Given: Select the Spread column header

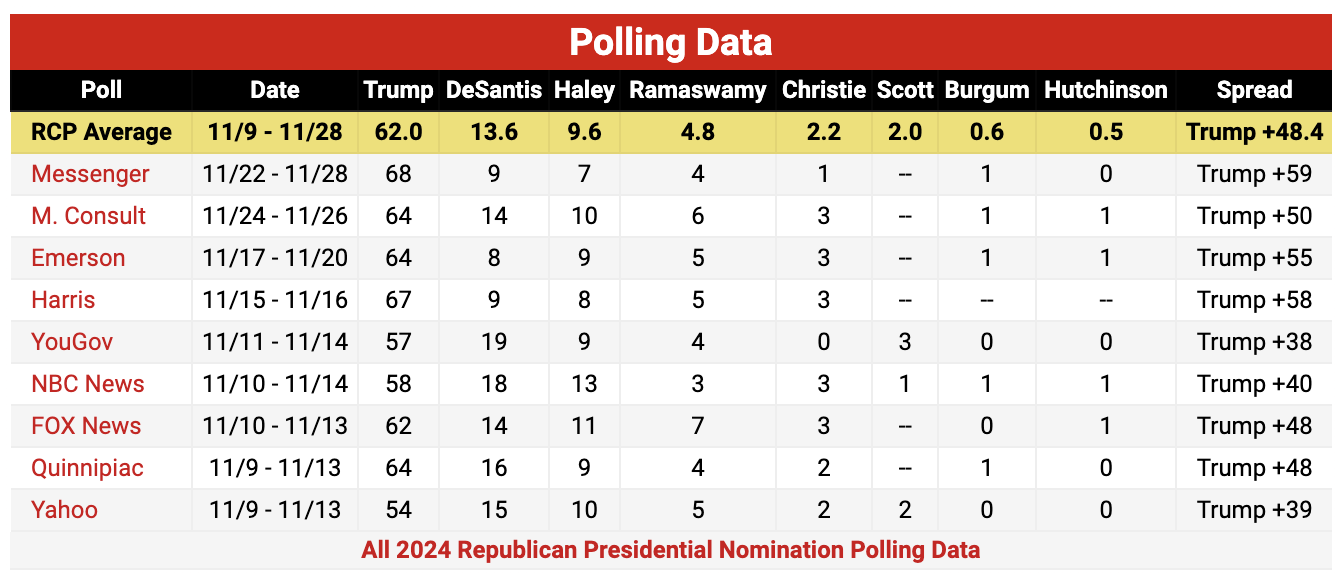Looking at the screenshot, I should pyautogui.click(x=1254, y=90).
